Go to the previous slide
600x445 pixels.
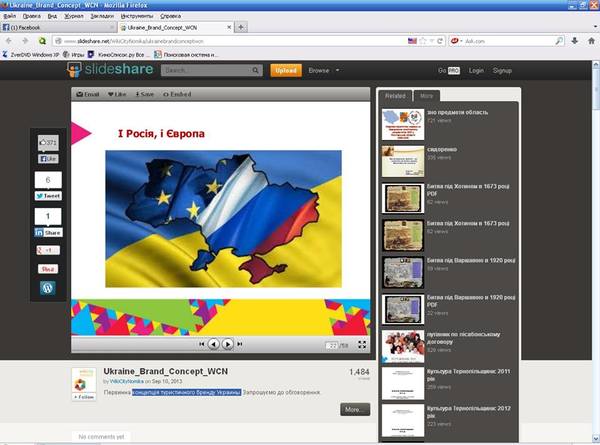(213, 344)
